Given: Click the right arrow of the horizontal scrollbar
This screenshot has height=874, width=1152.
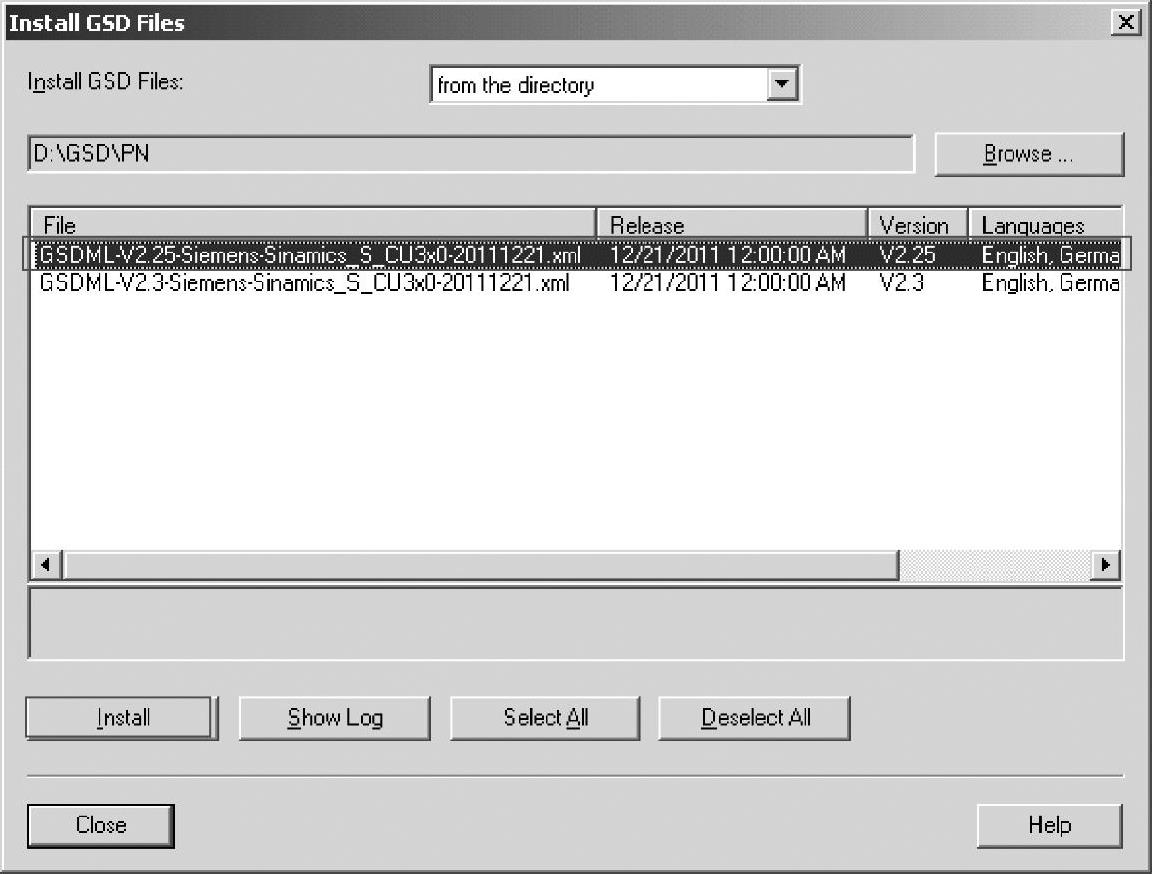Looking at the screenshot, I should [x=1105, y=565].
